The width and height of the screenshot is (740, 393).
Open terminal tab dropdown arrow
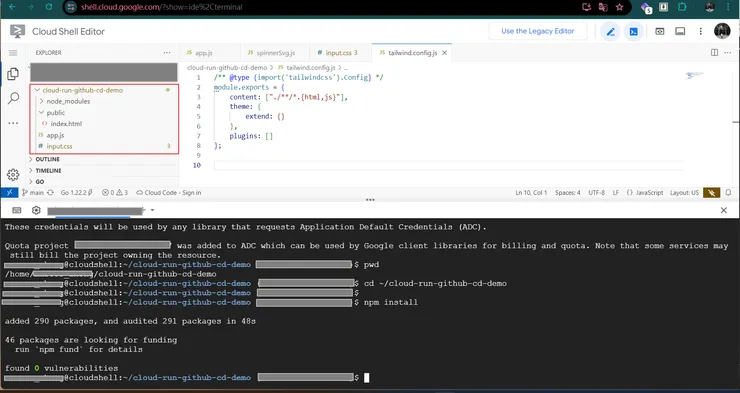point(152,210)
